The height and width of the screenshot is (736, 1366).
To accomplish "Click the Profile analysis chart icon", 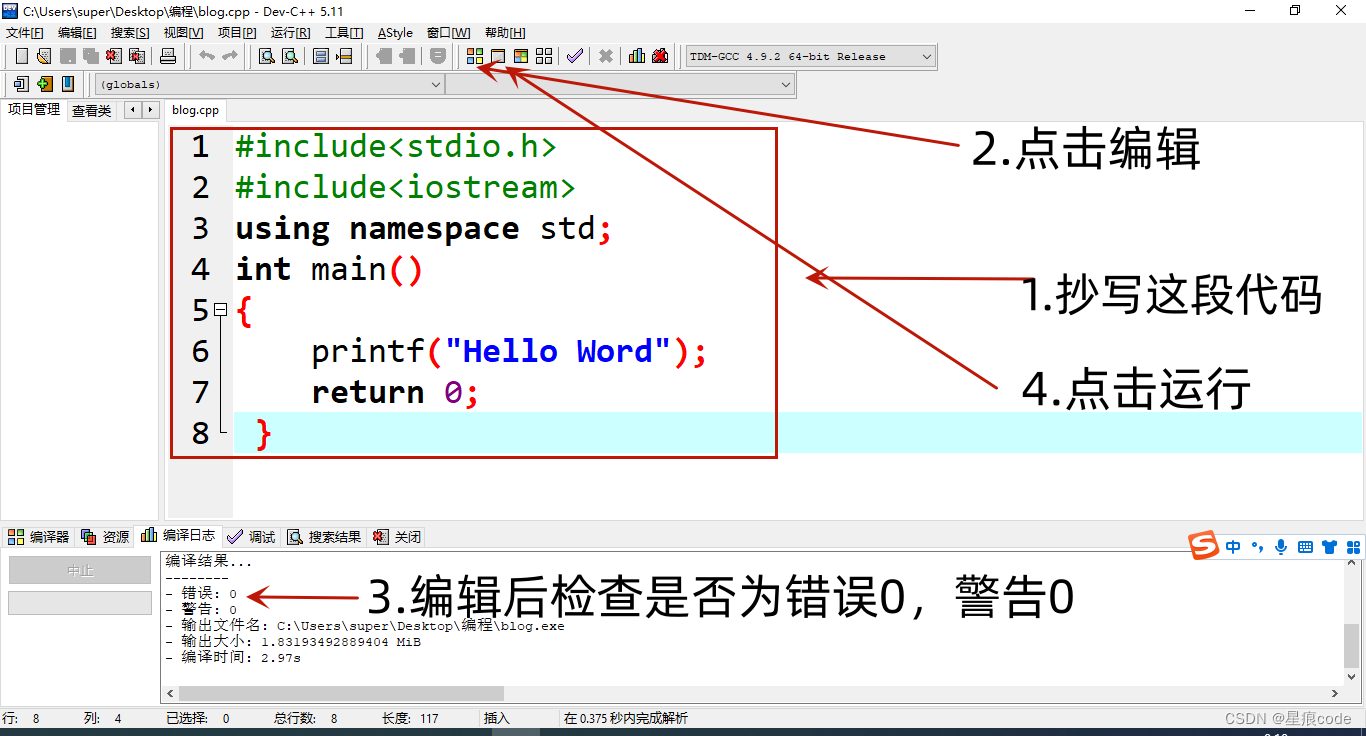I will click(x=637, y=56).
